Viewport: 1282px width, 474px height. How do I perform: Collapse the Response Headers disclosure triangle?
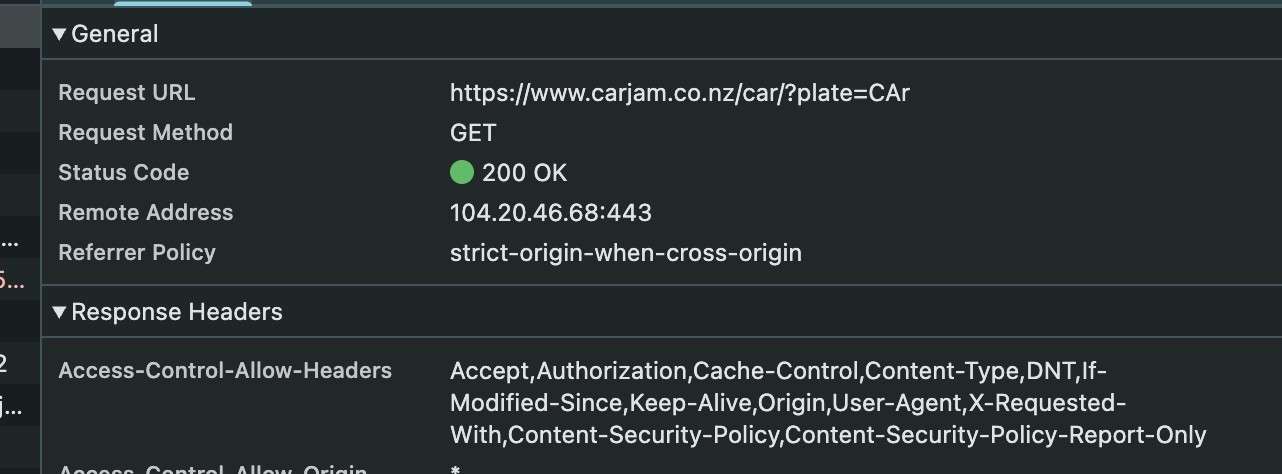(59, 312)
